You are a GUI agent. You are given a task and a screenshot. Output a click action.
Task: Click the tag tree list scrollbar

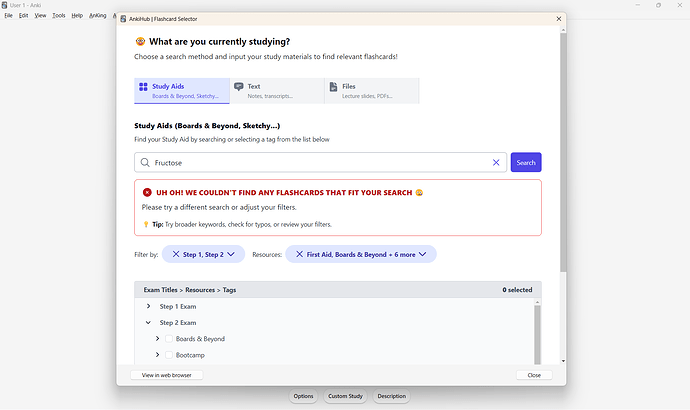tap(537, 334)
